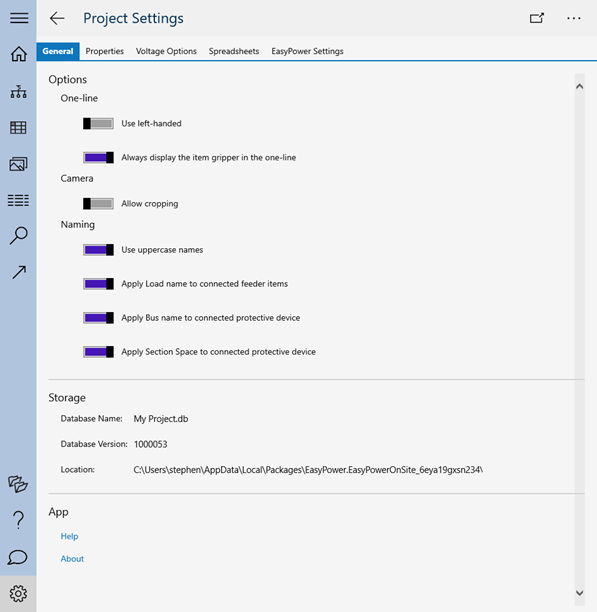Go to the Home icon in sidebar

[x=18, y=54]
